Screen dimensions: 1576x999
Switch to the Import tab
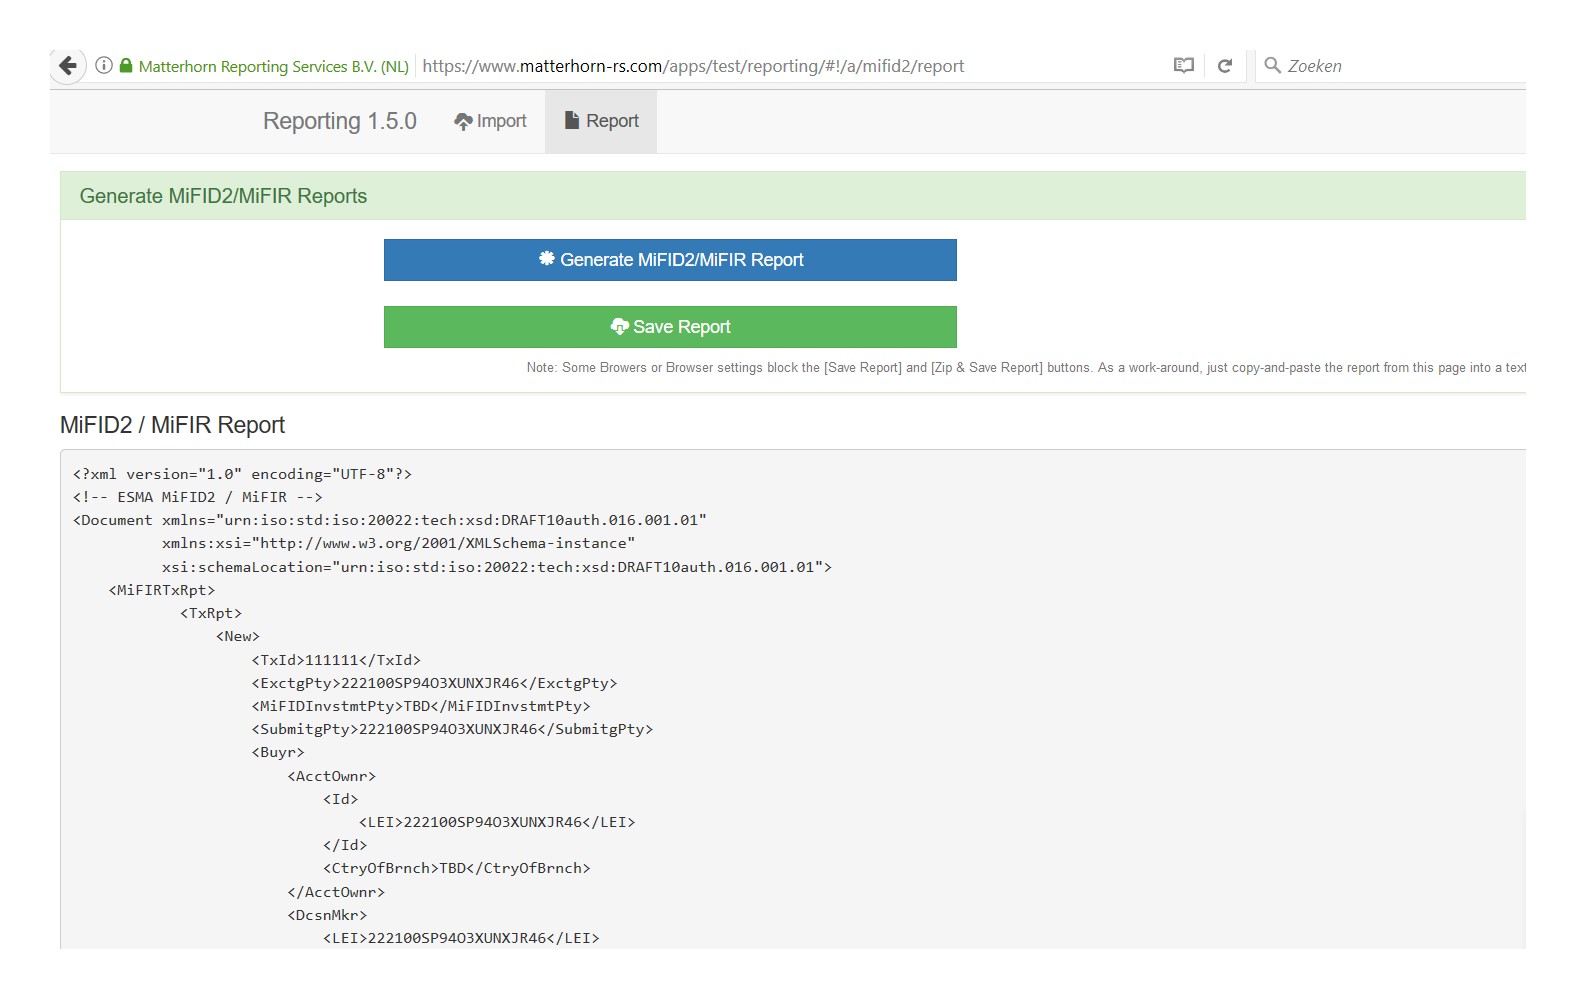coord(490,121)
